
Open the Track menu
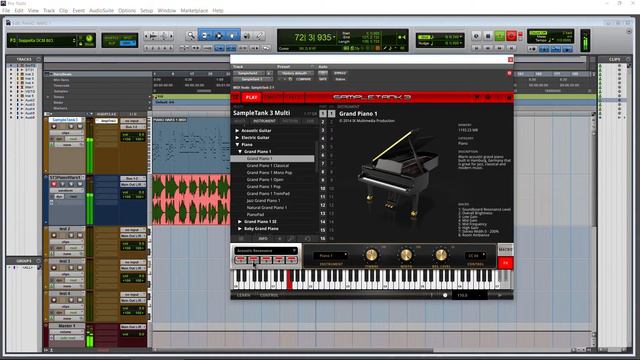49,11
